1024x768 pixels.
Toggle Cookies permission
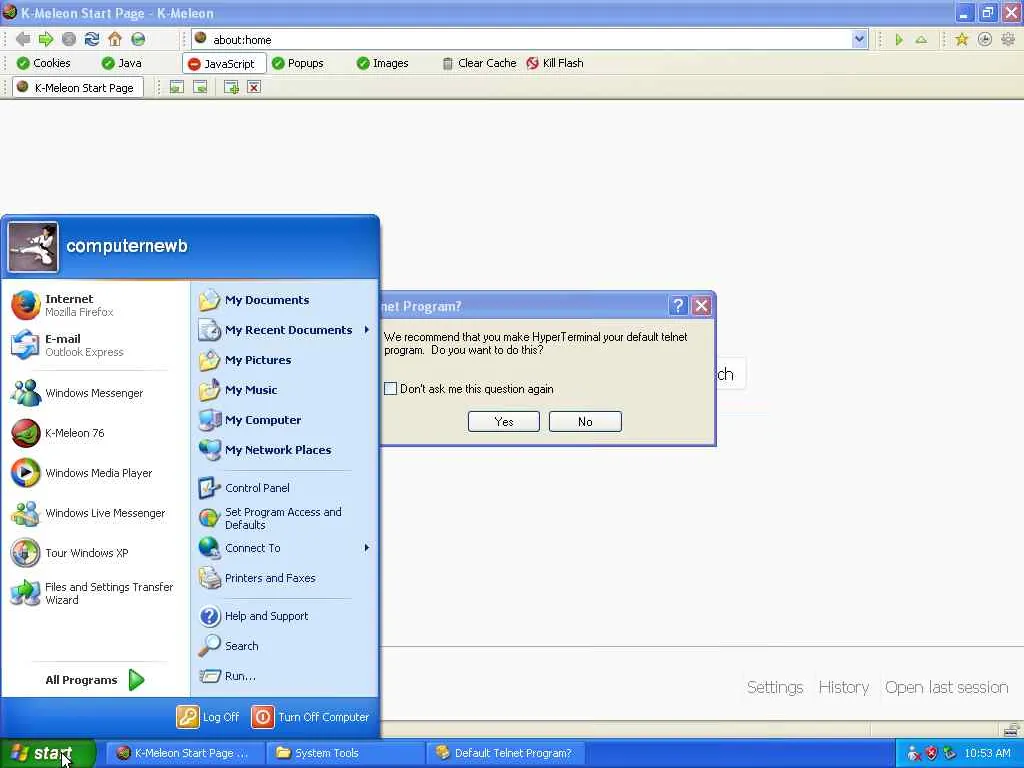coord(43,63)
